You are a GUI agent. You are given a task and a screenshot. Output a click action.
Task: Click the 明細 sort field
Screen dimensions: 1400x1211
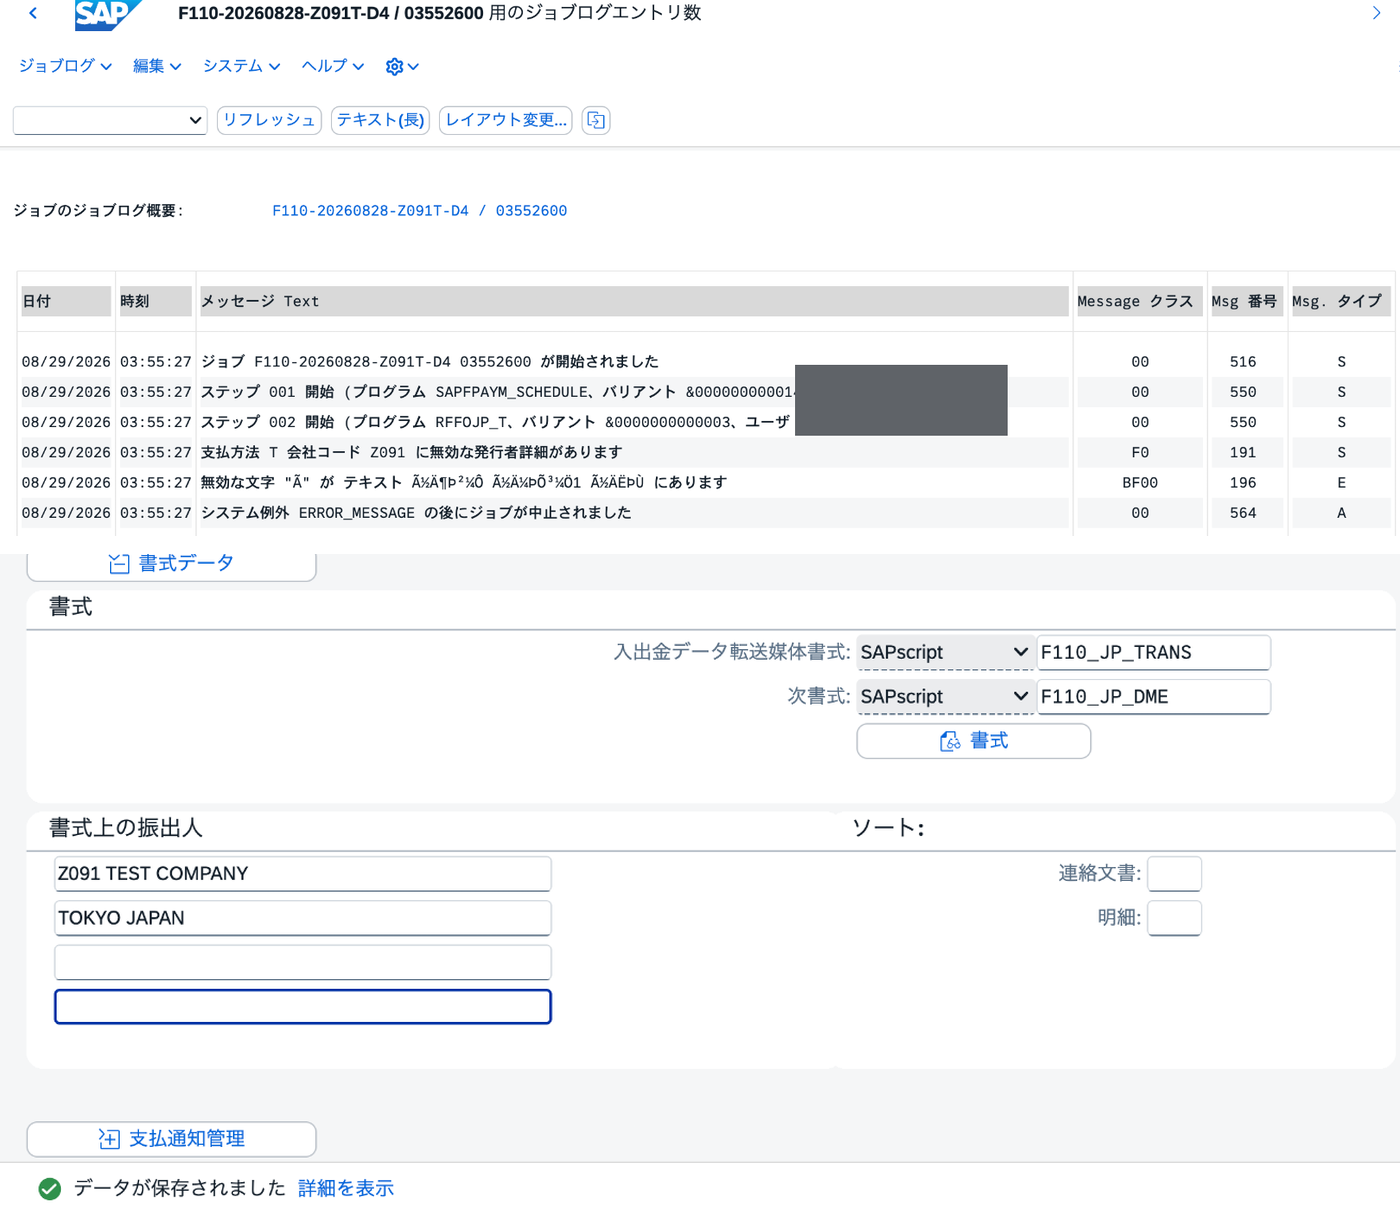[1175, 918]
